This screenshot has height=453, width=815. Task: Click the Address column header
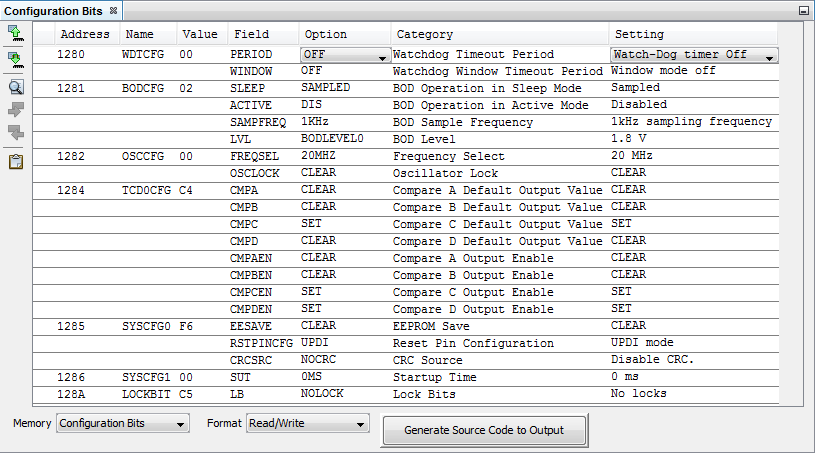85,34
